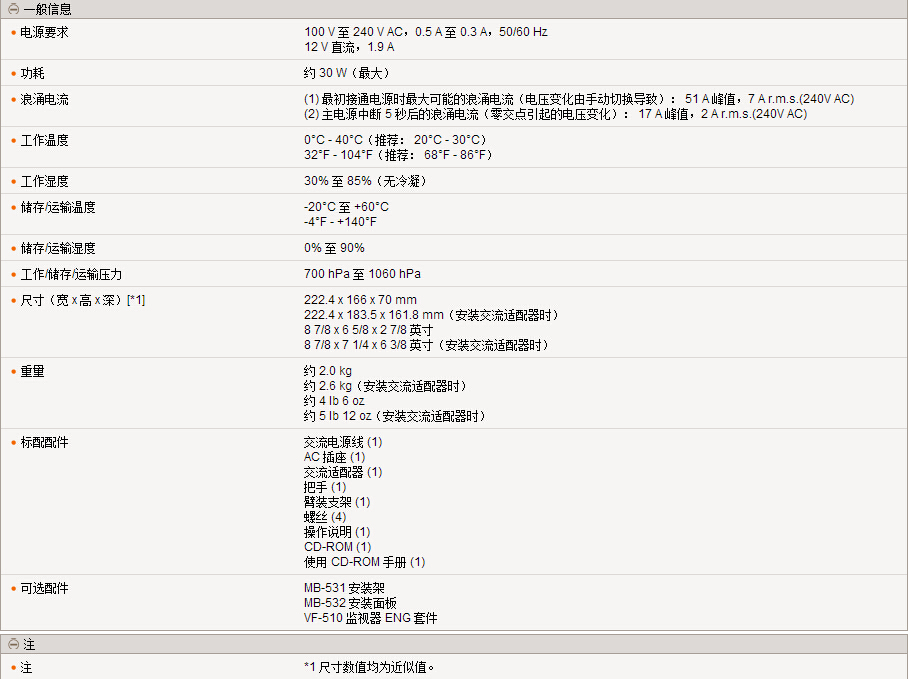
Task: Select the MB-531 安装架 accessory text
Action: point(344,589)
